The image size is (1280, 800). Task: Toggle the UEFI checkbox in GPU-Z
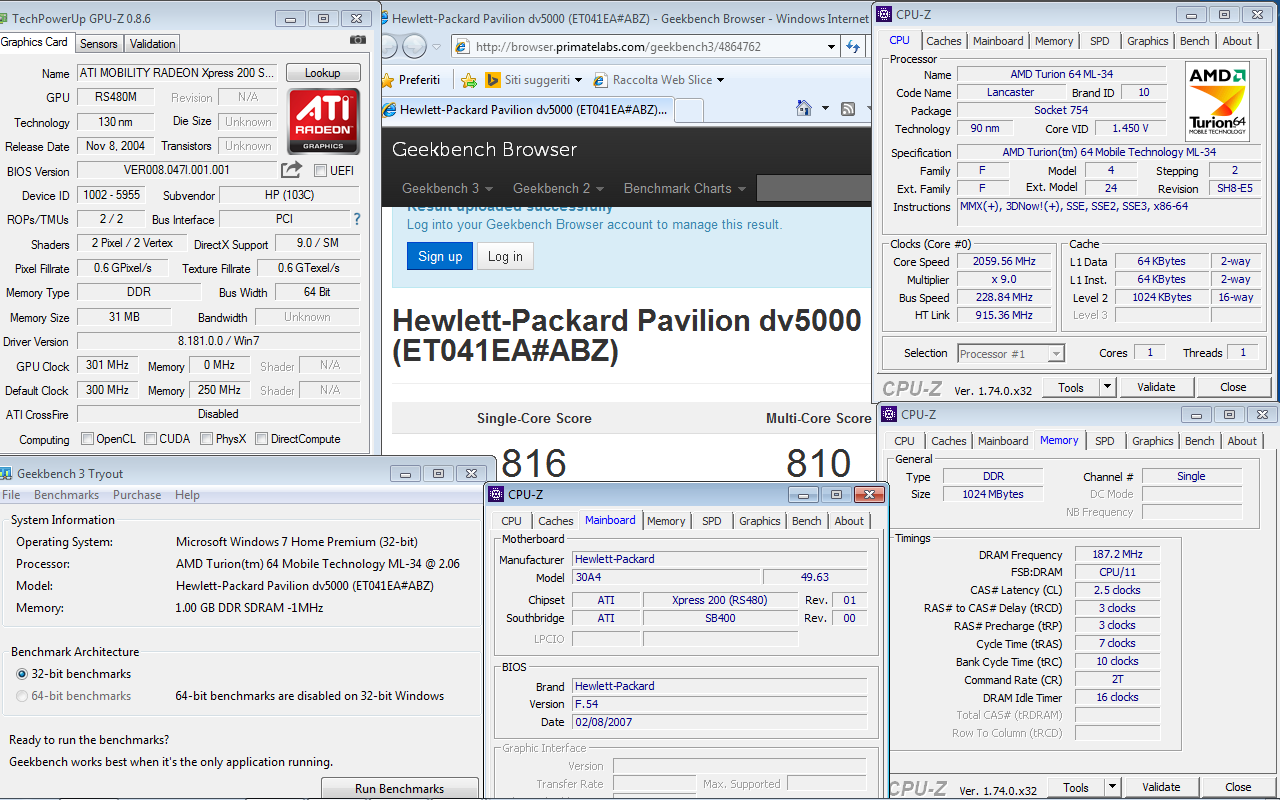(x=320, y=170)
